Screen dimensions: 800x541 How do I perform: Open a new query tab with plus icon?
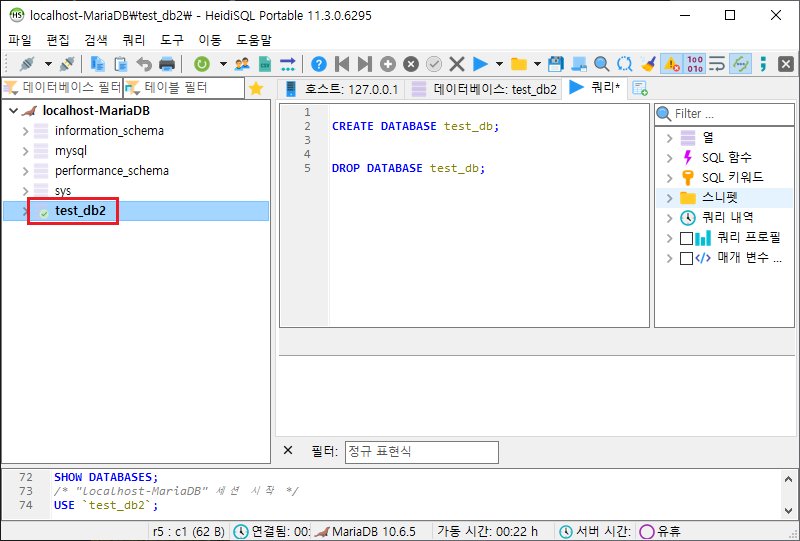pos(640,88)
